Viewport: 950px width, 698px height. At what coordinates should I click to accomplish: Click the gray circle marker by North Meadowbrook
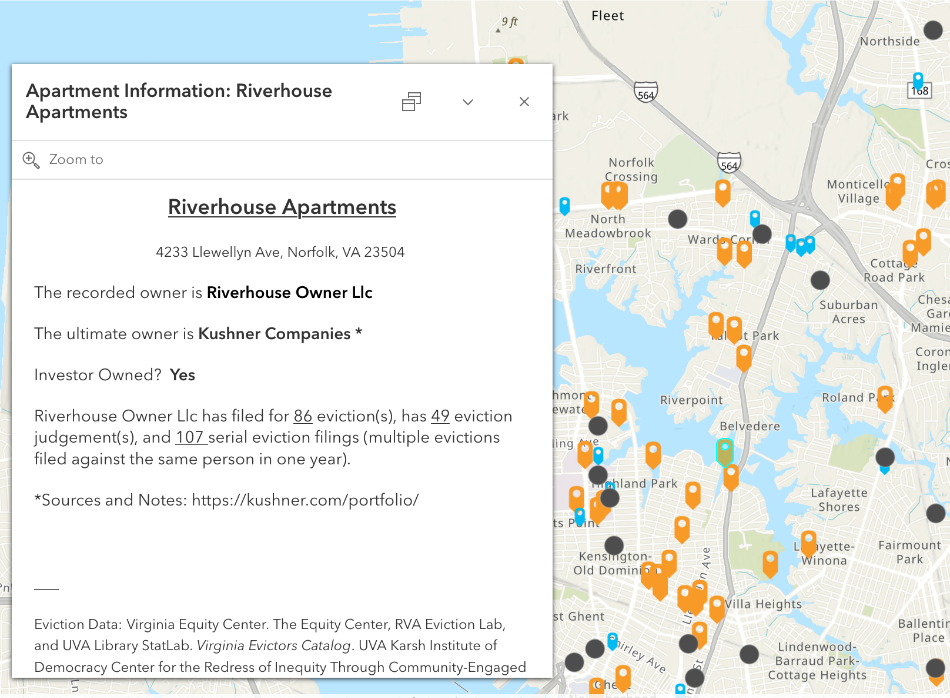click(x=677, y=219)
